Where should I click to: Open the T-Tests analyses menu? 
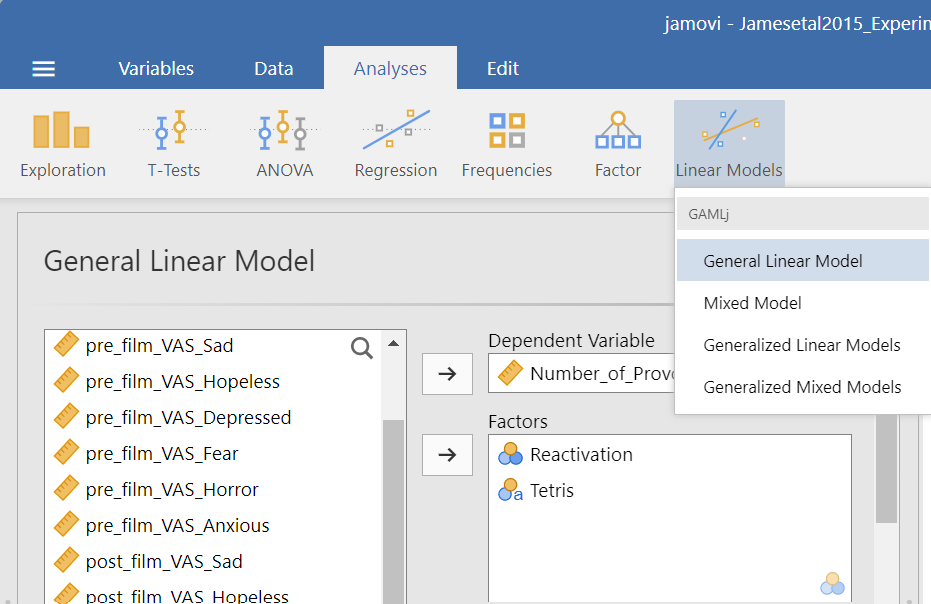pyautogui.click(x=174, y=144)
